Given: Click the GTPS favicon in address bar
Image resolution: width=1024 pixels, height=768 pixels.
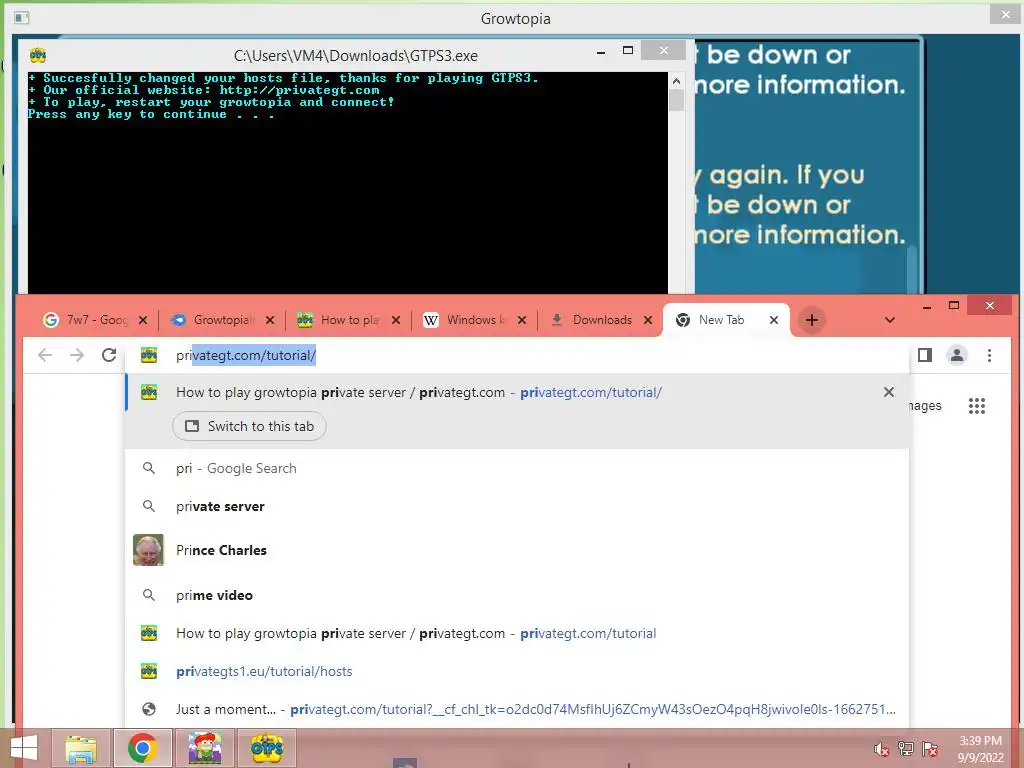Looking at the screenshot, I should pos(149,355).
